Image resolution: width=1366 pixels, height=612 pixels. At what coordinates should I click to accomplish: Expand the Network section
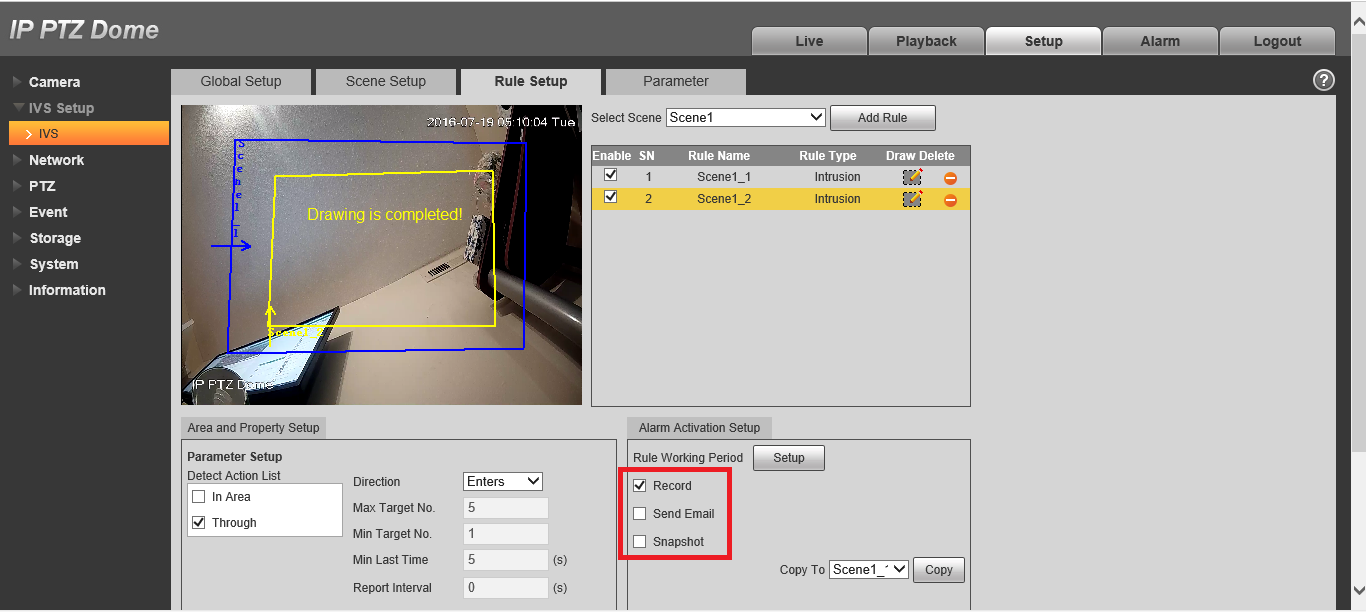click(x=56, y=160)
